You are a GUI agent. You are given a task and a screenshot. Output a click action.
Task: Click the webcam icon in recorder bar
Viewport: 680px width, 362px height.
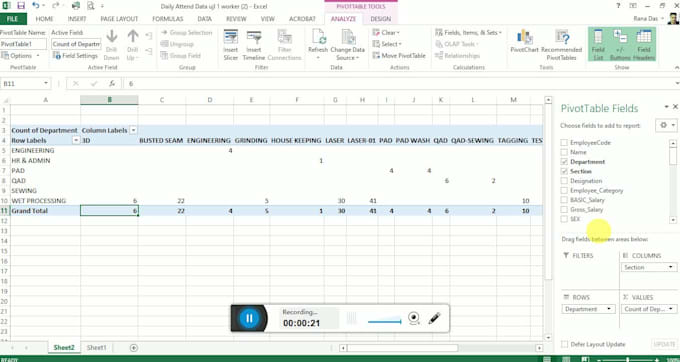pyautogui.click(x=414, y=319)
